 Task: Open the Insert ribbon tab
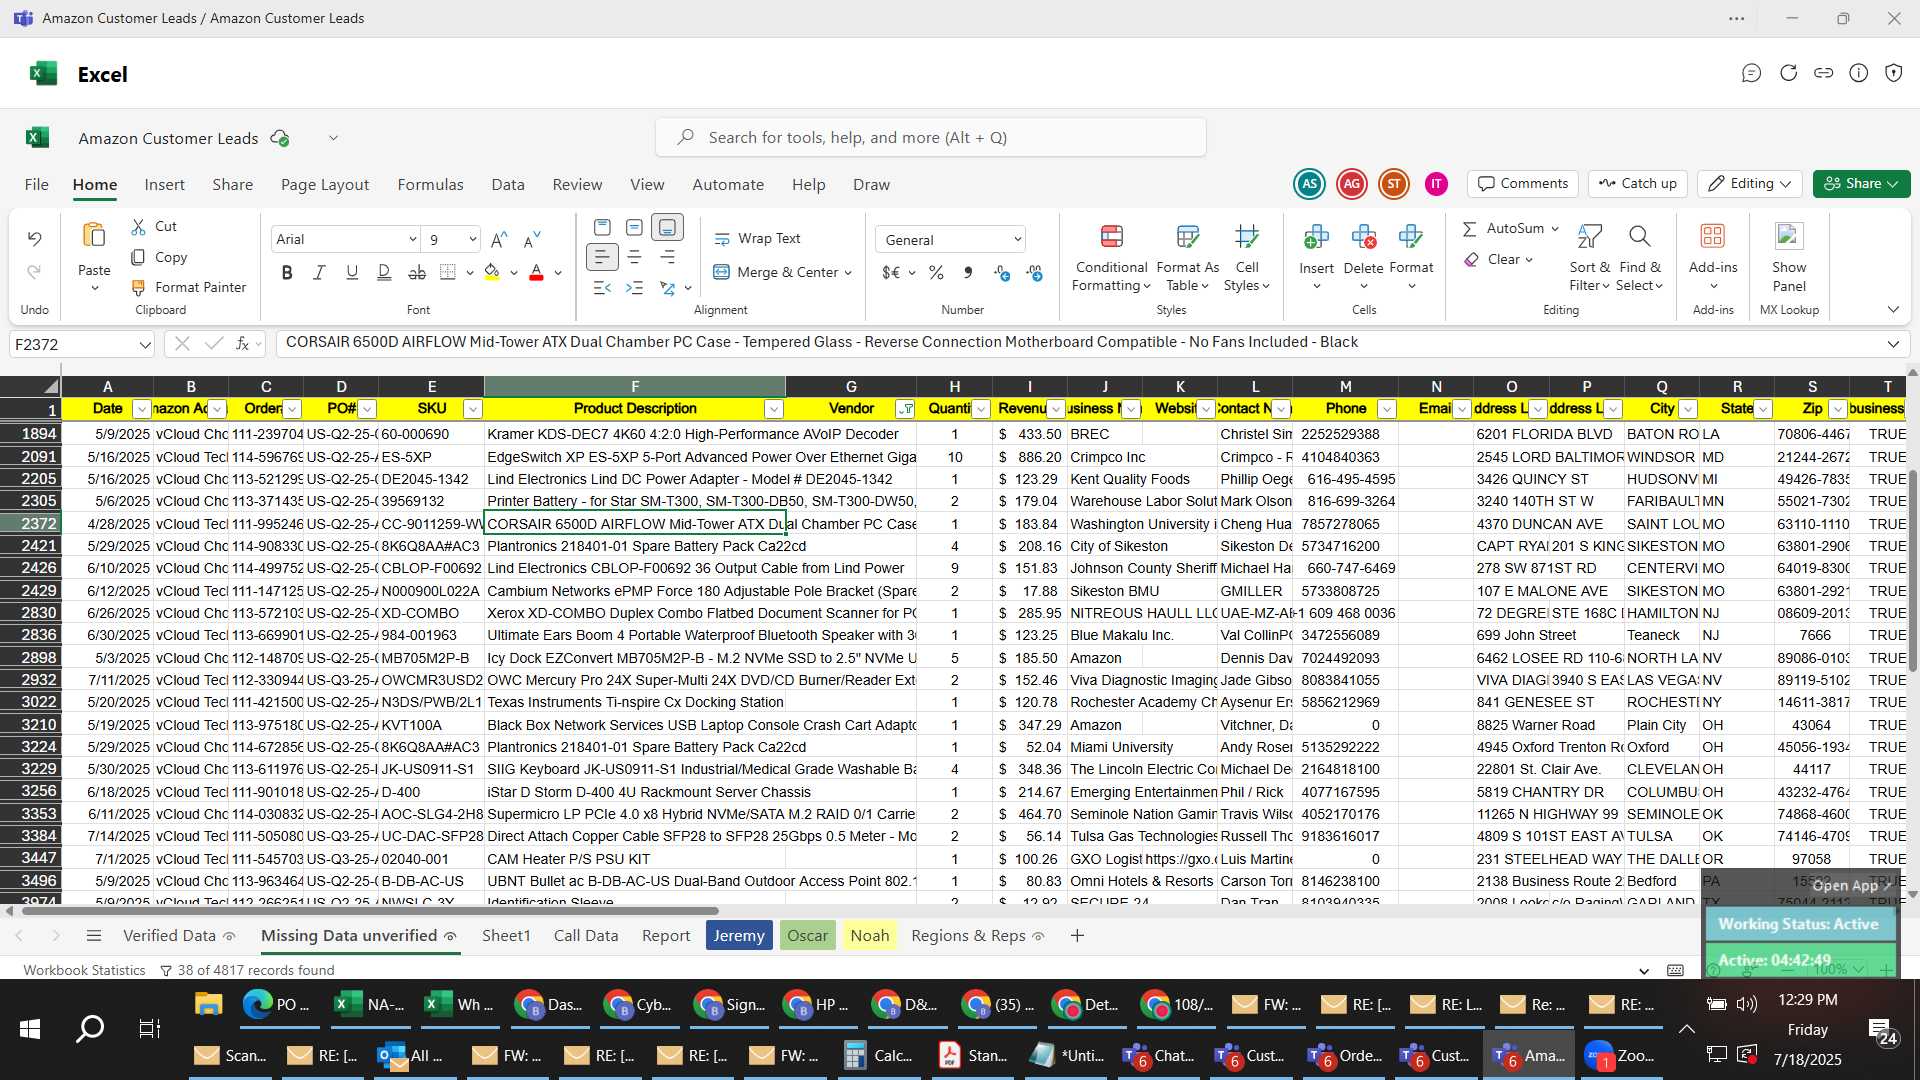coord(164,184)
